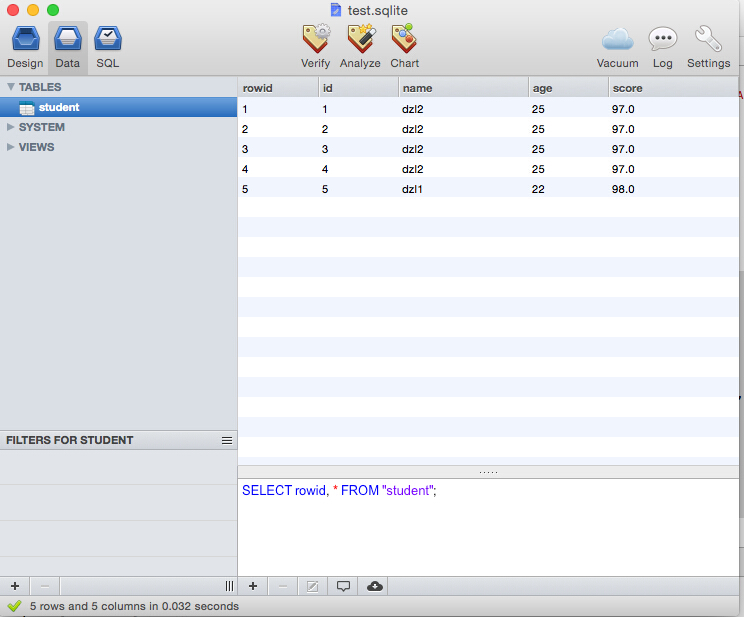This screenshot has width=744, height=617.
Task: Click the split pane divider dots handle
Action: (488, 472)
